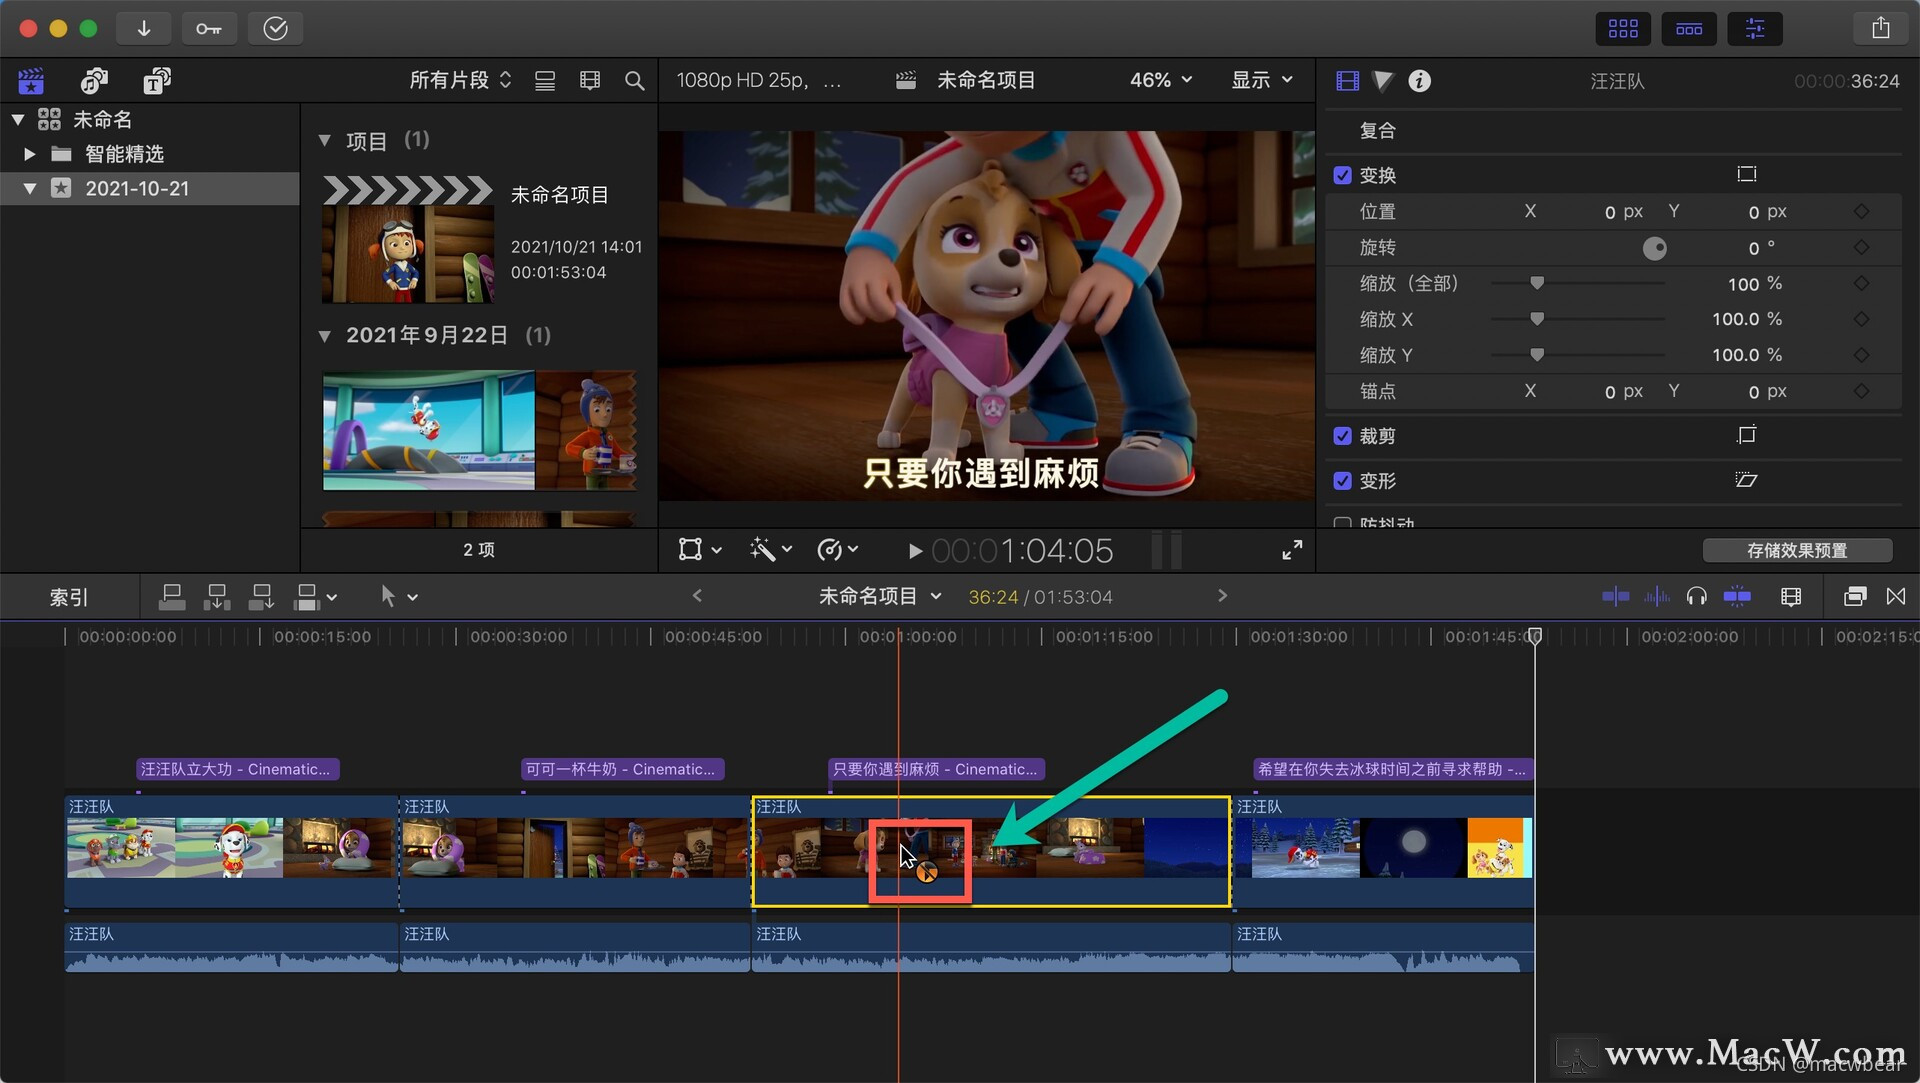Uncheck the 变换 transform checkbox

[x=1342, y=176]
